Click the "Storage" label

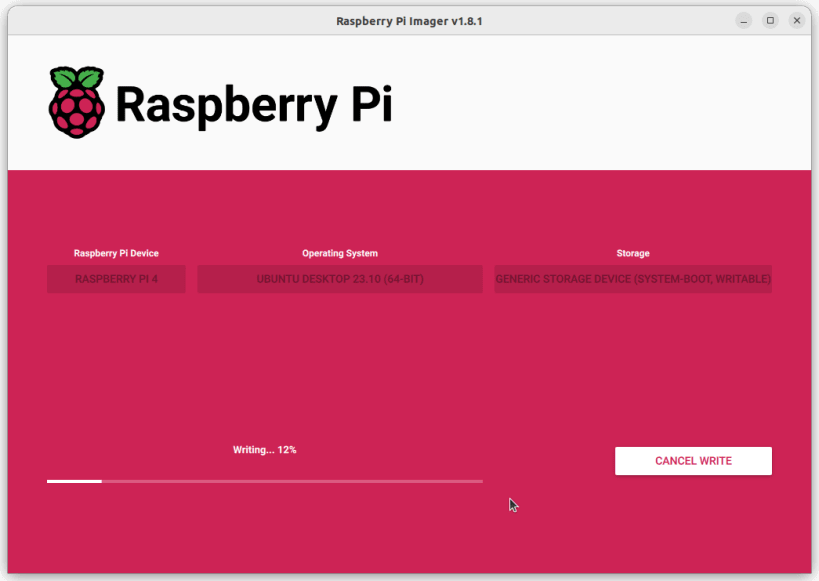pyautogui.click(x=633, y=253)
